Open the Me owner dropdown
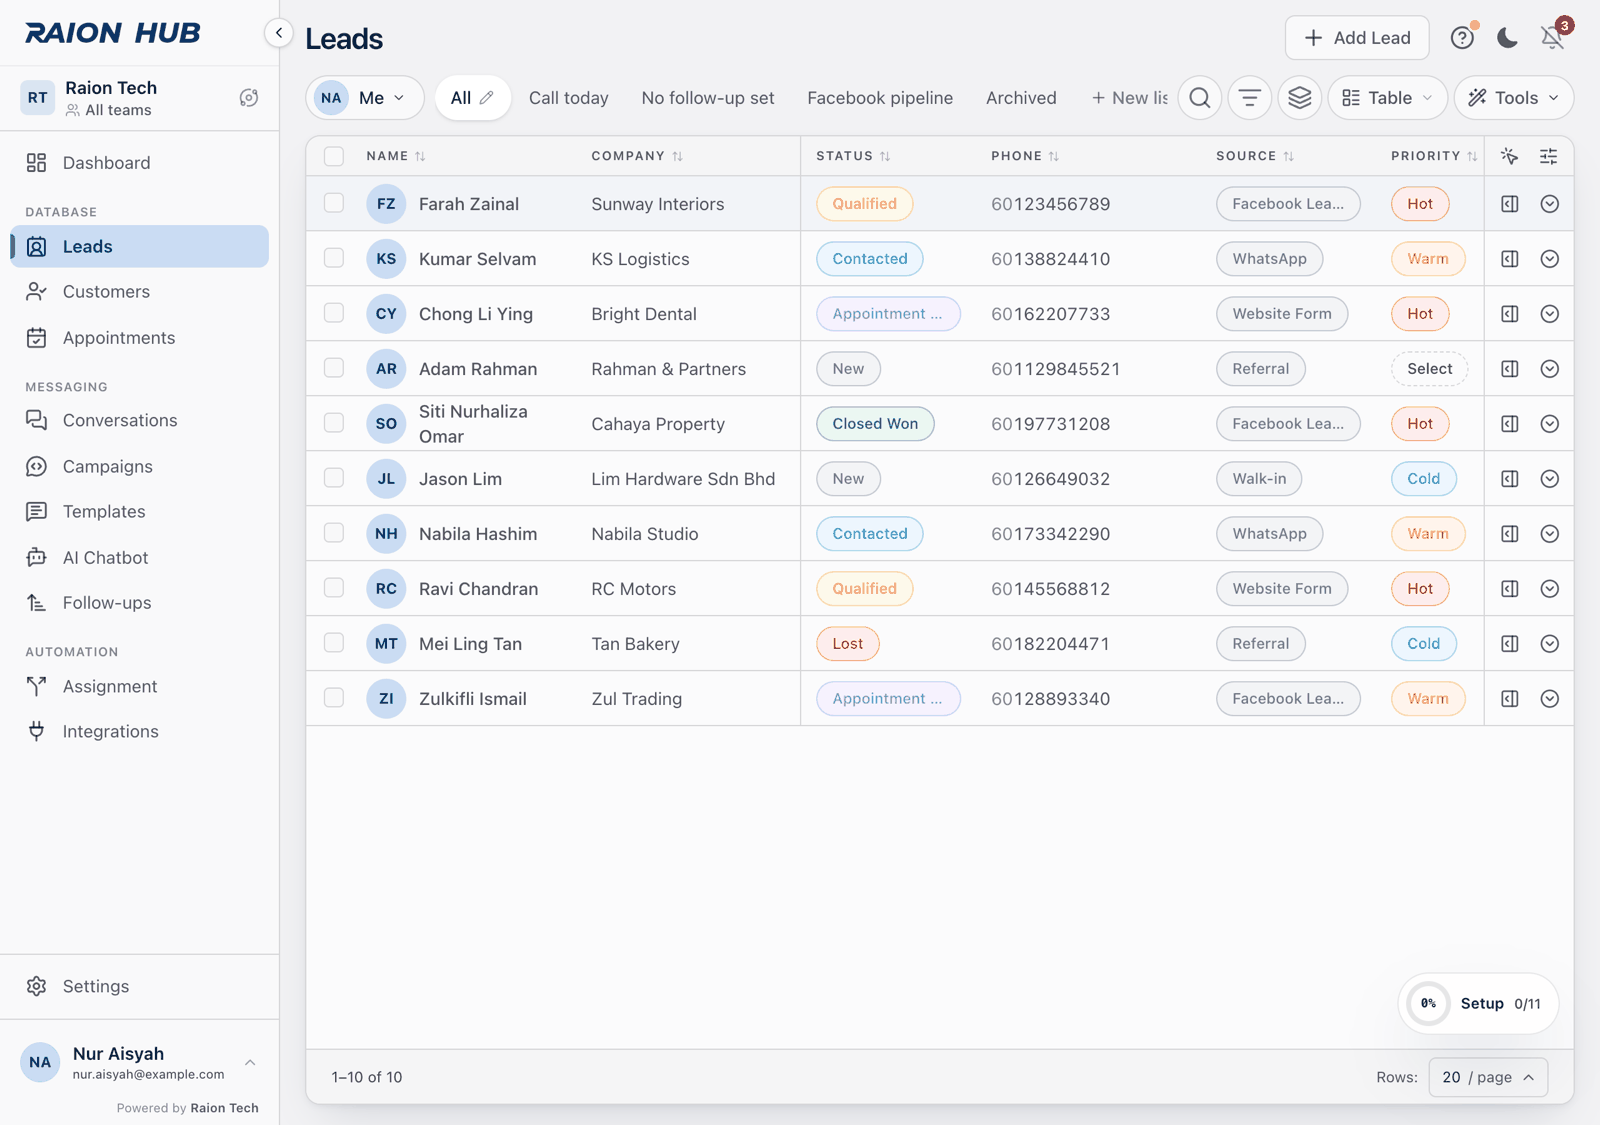Image resolution: width=1600 pixels, height=1125 pixels. tap(365, 98)
